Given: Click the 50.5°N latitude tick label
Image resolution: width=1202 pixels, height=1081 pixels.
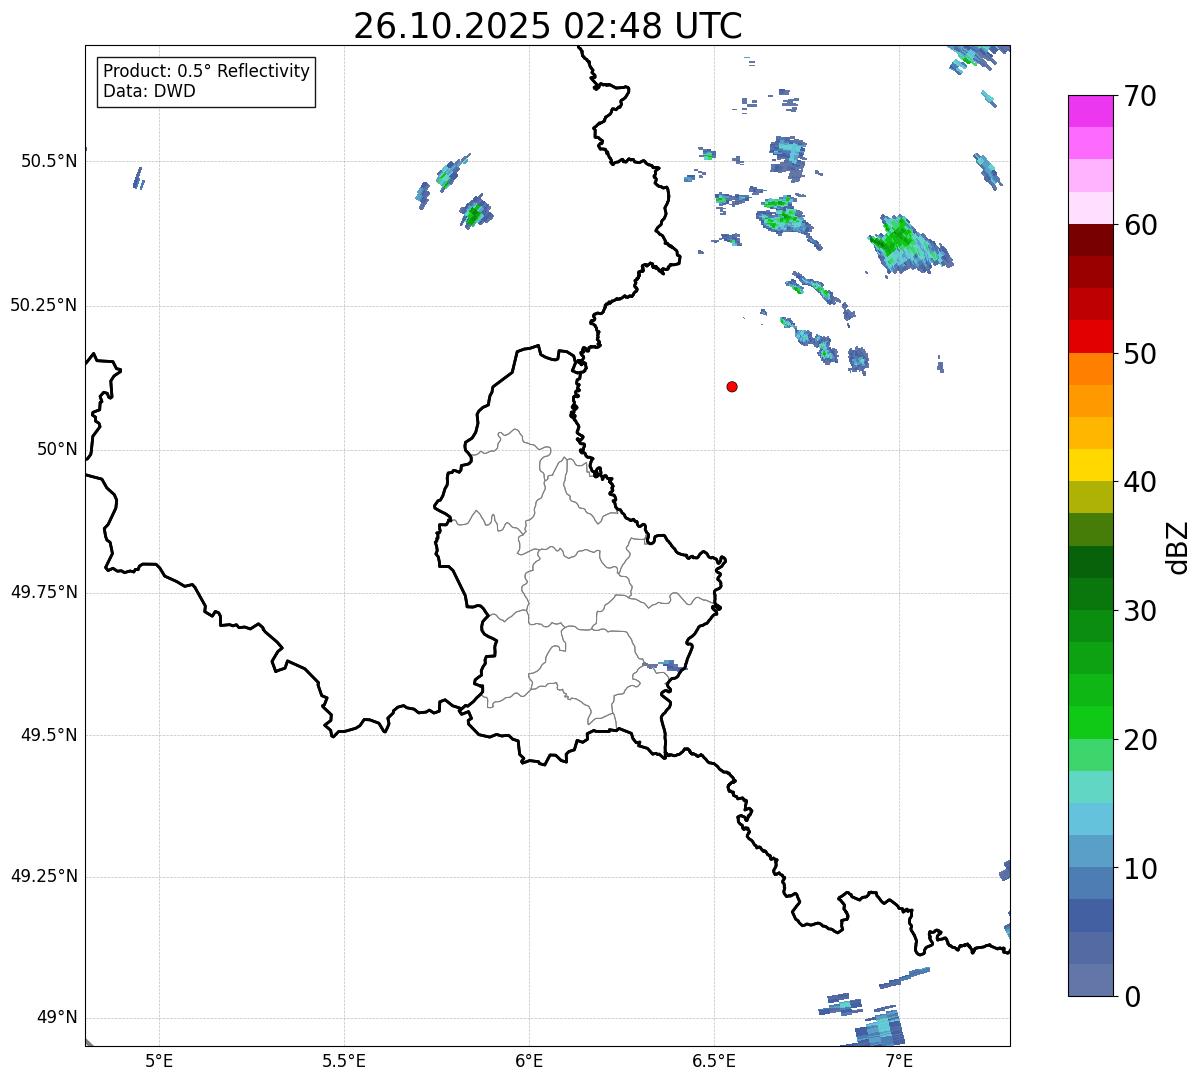Looking at the screenshot, I should tap(48, 162).
